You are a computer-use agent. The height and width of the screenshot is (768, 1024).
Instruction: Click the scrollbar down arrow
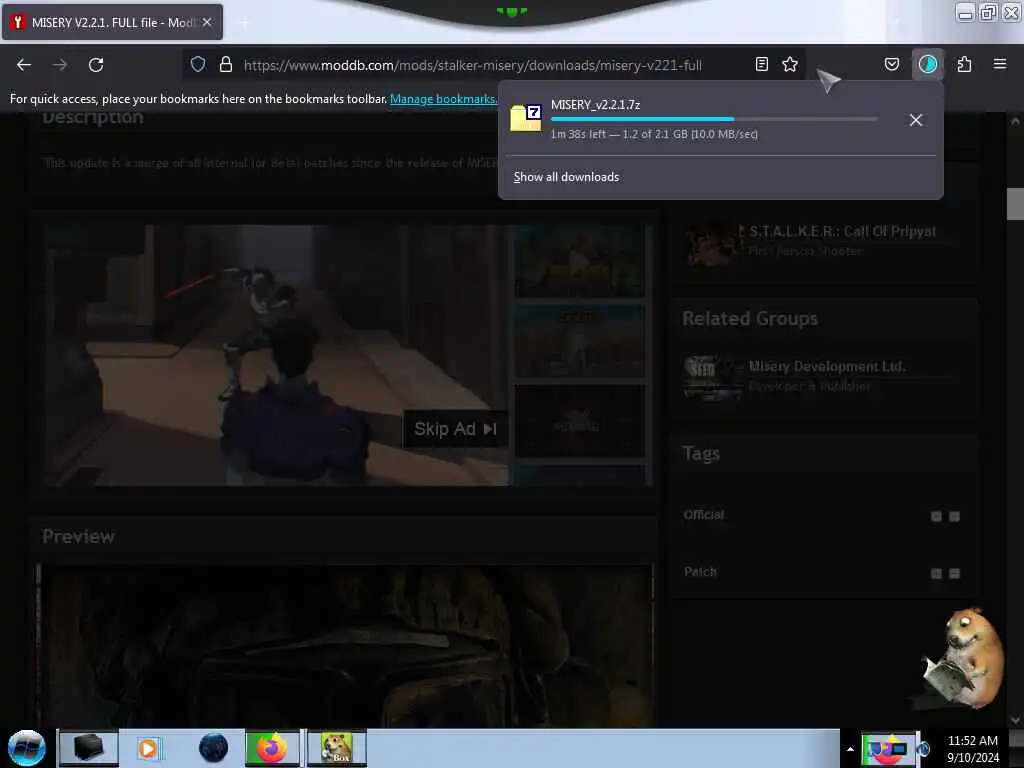tap(1015, 719)
